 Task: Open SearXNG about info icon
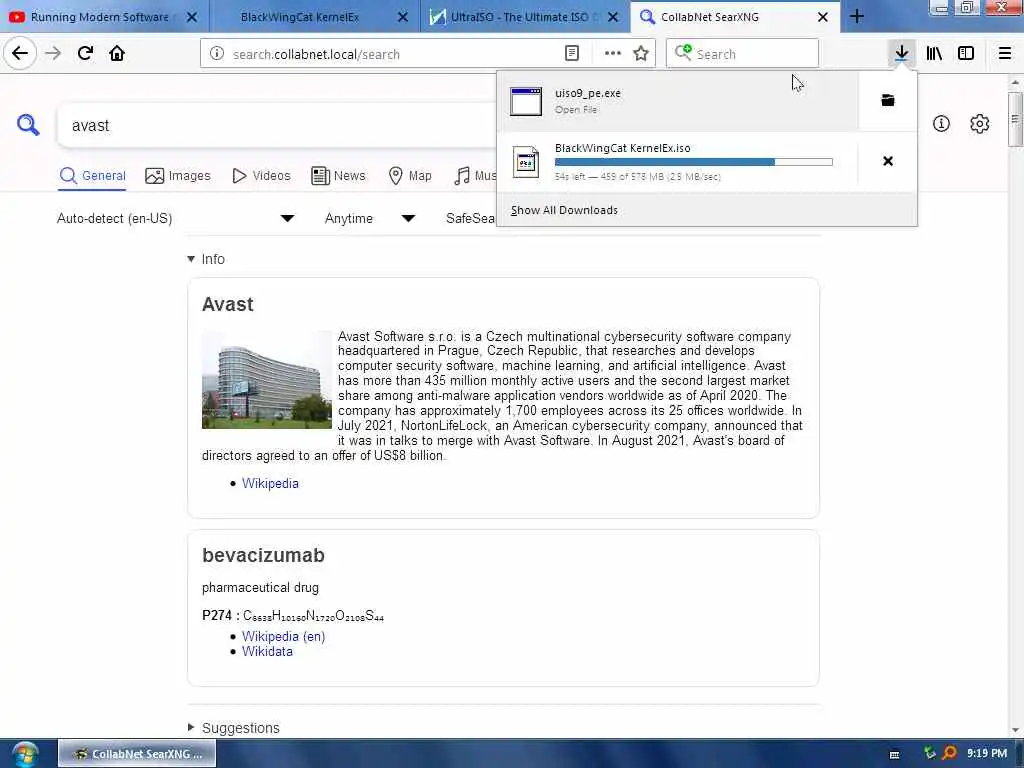click(941, 123)
